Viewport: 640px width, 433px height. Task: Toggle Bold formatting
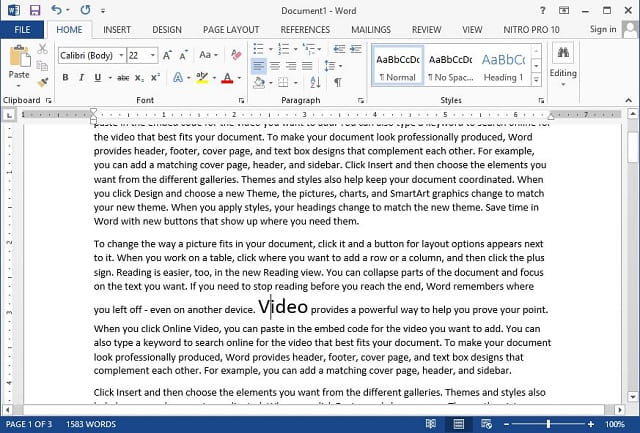(x=65, y=78)
